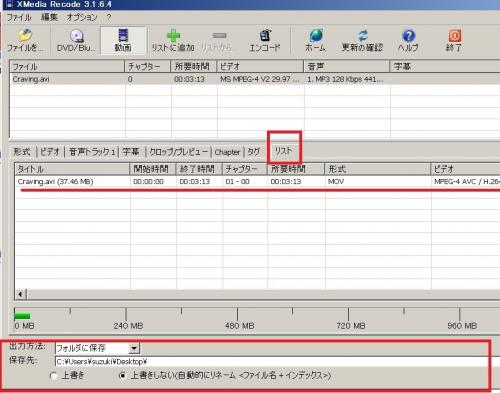Viewport: 500px width, 393px height.
Task: Select the 動画 toolbar button
Action: [x=123, y=40]
